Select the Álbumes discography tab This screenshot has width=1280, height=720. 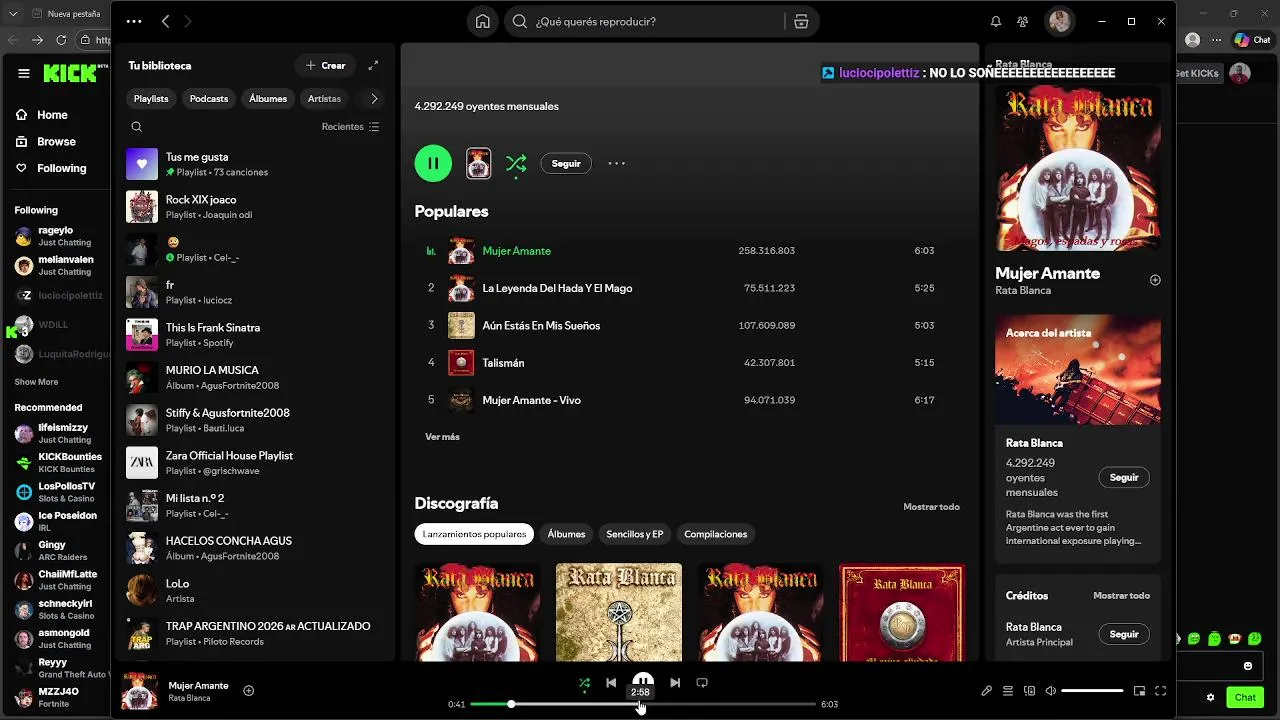[566, 534]
